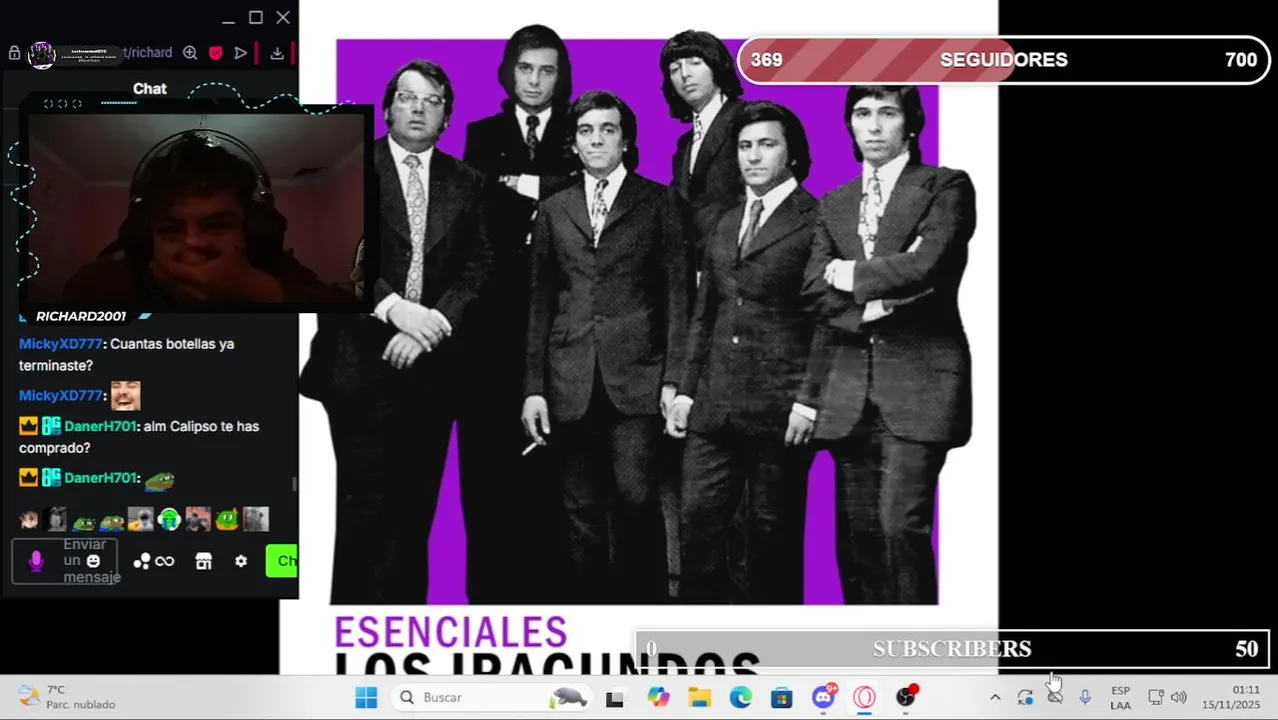Click the ESENCIALES purple heading text
Image resolution: width=1278 pixels, height=720 pixels.
(450, 633)
